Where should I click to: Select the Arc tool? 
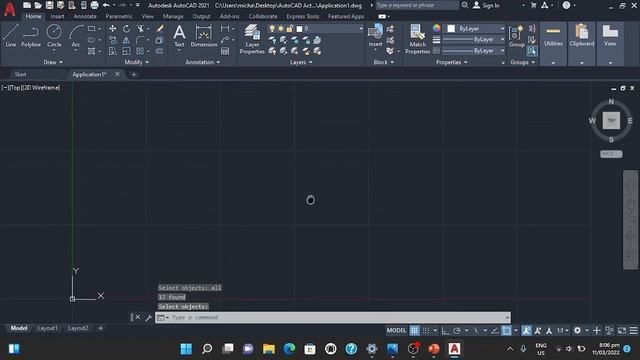(x=76, y=36)
